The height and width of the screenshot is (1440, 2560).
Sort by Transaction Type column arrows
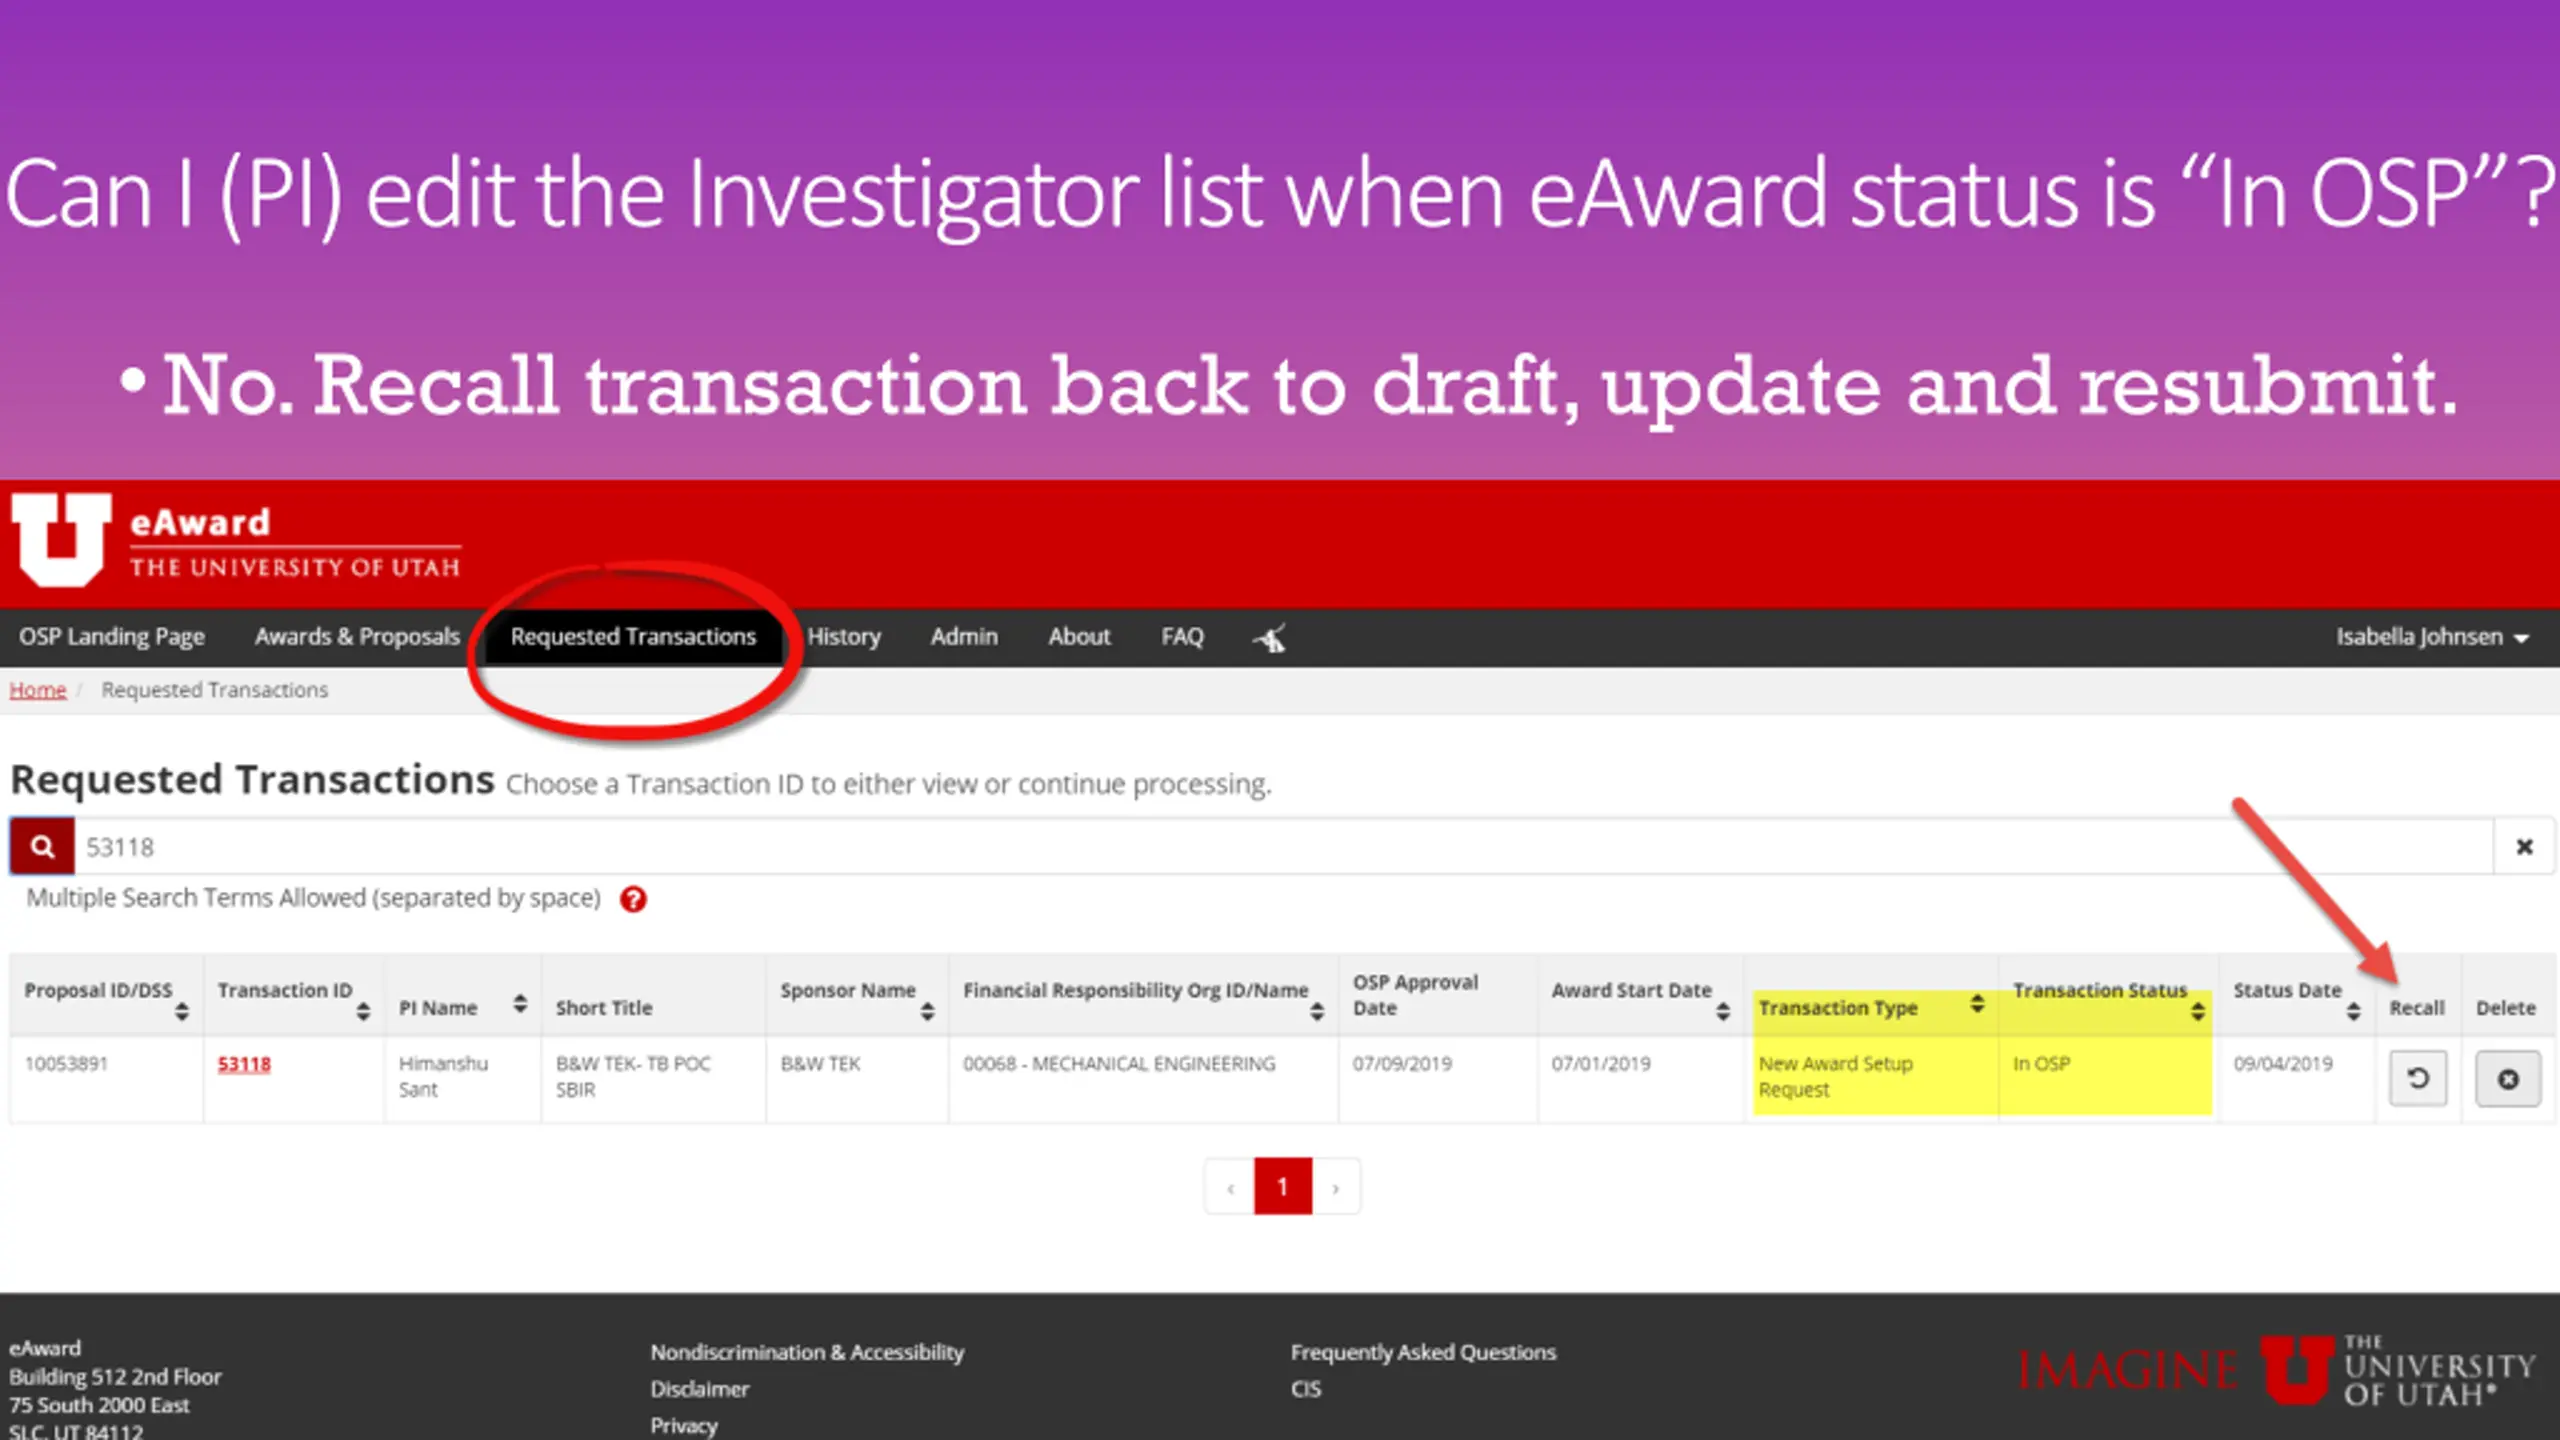tap(1977, 1003)
